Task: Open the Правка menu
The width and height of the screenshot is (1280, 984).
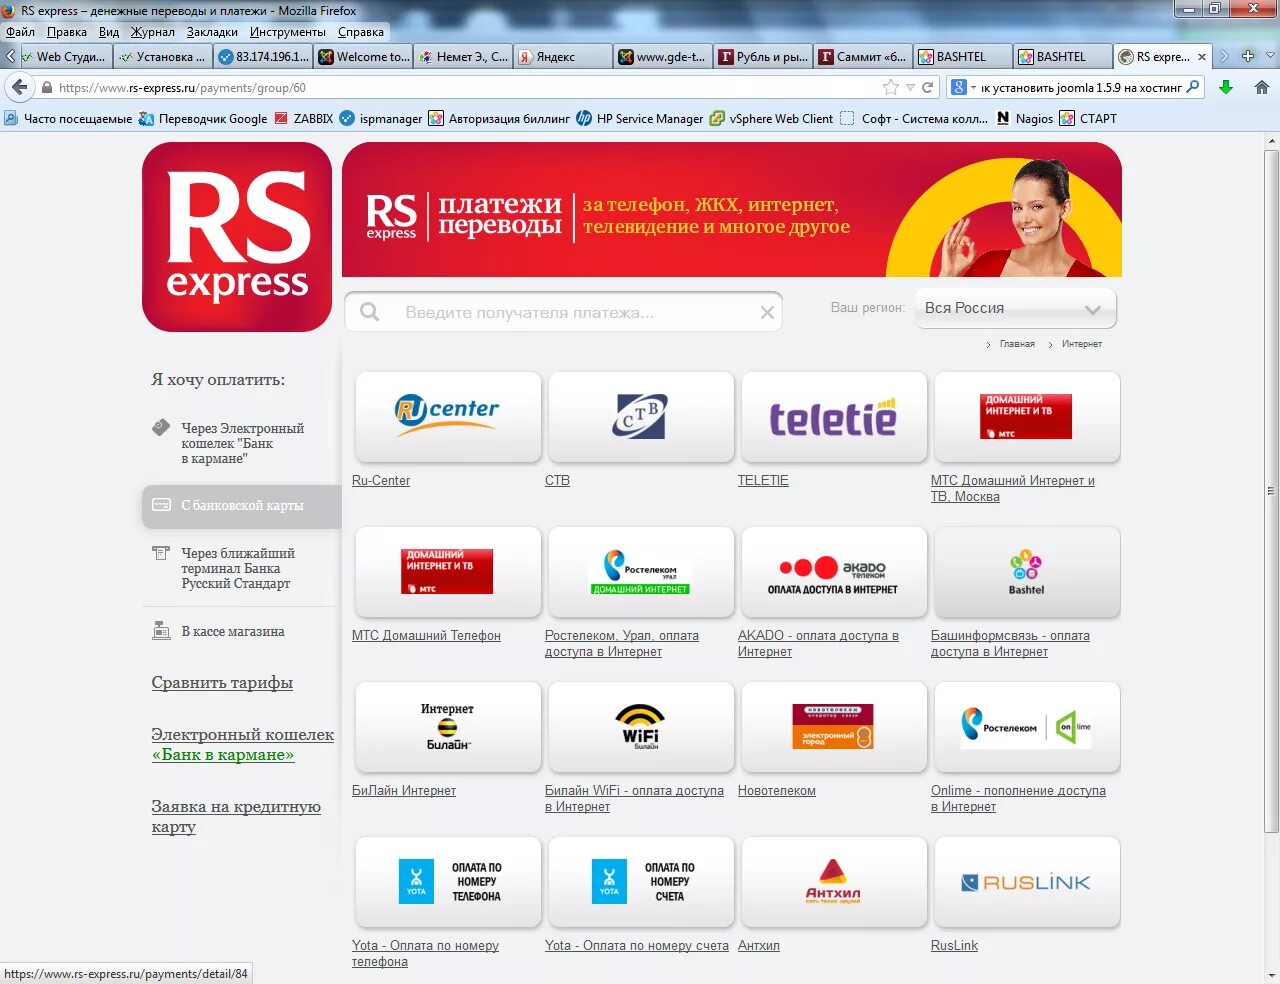Action: click(x=67, y=32)
